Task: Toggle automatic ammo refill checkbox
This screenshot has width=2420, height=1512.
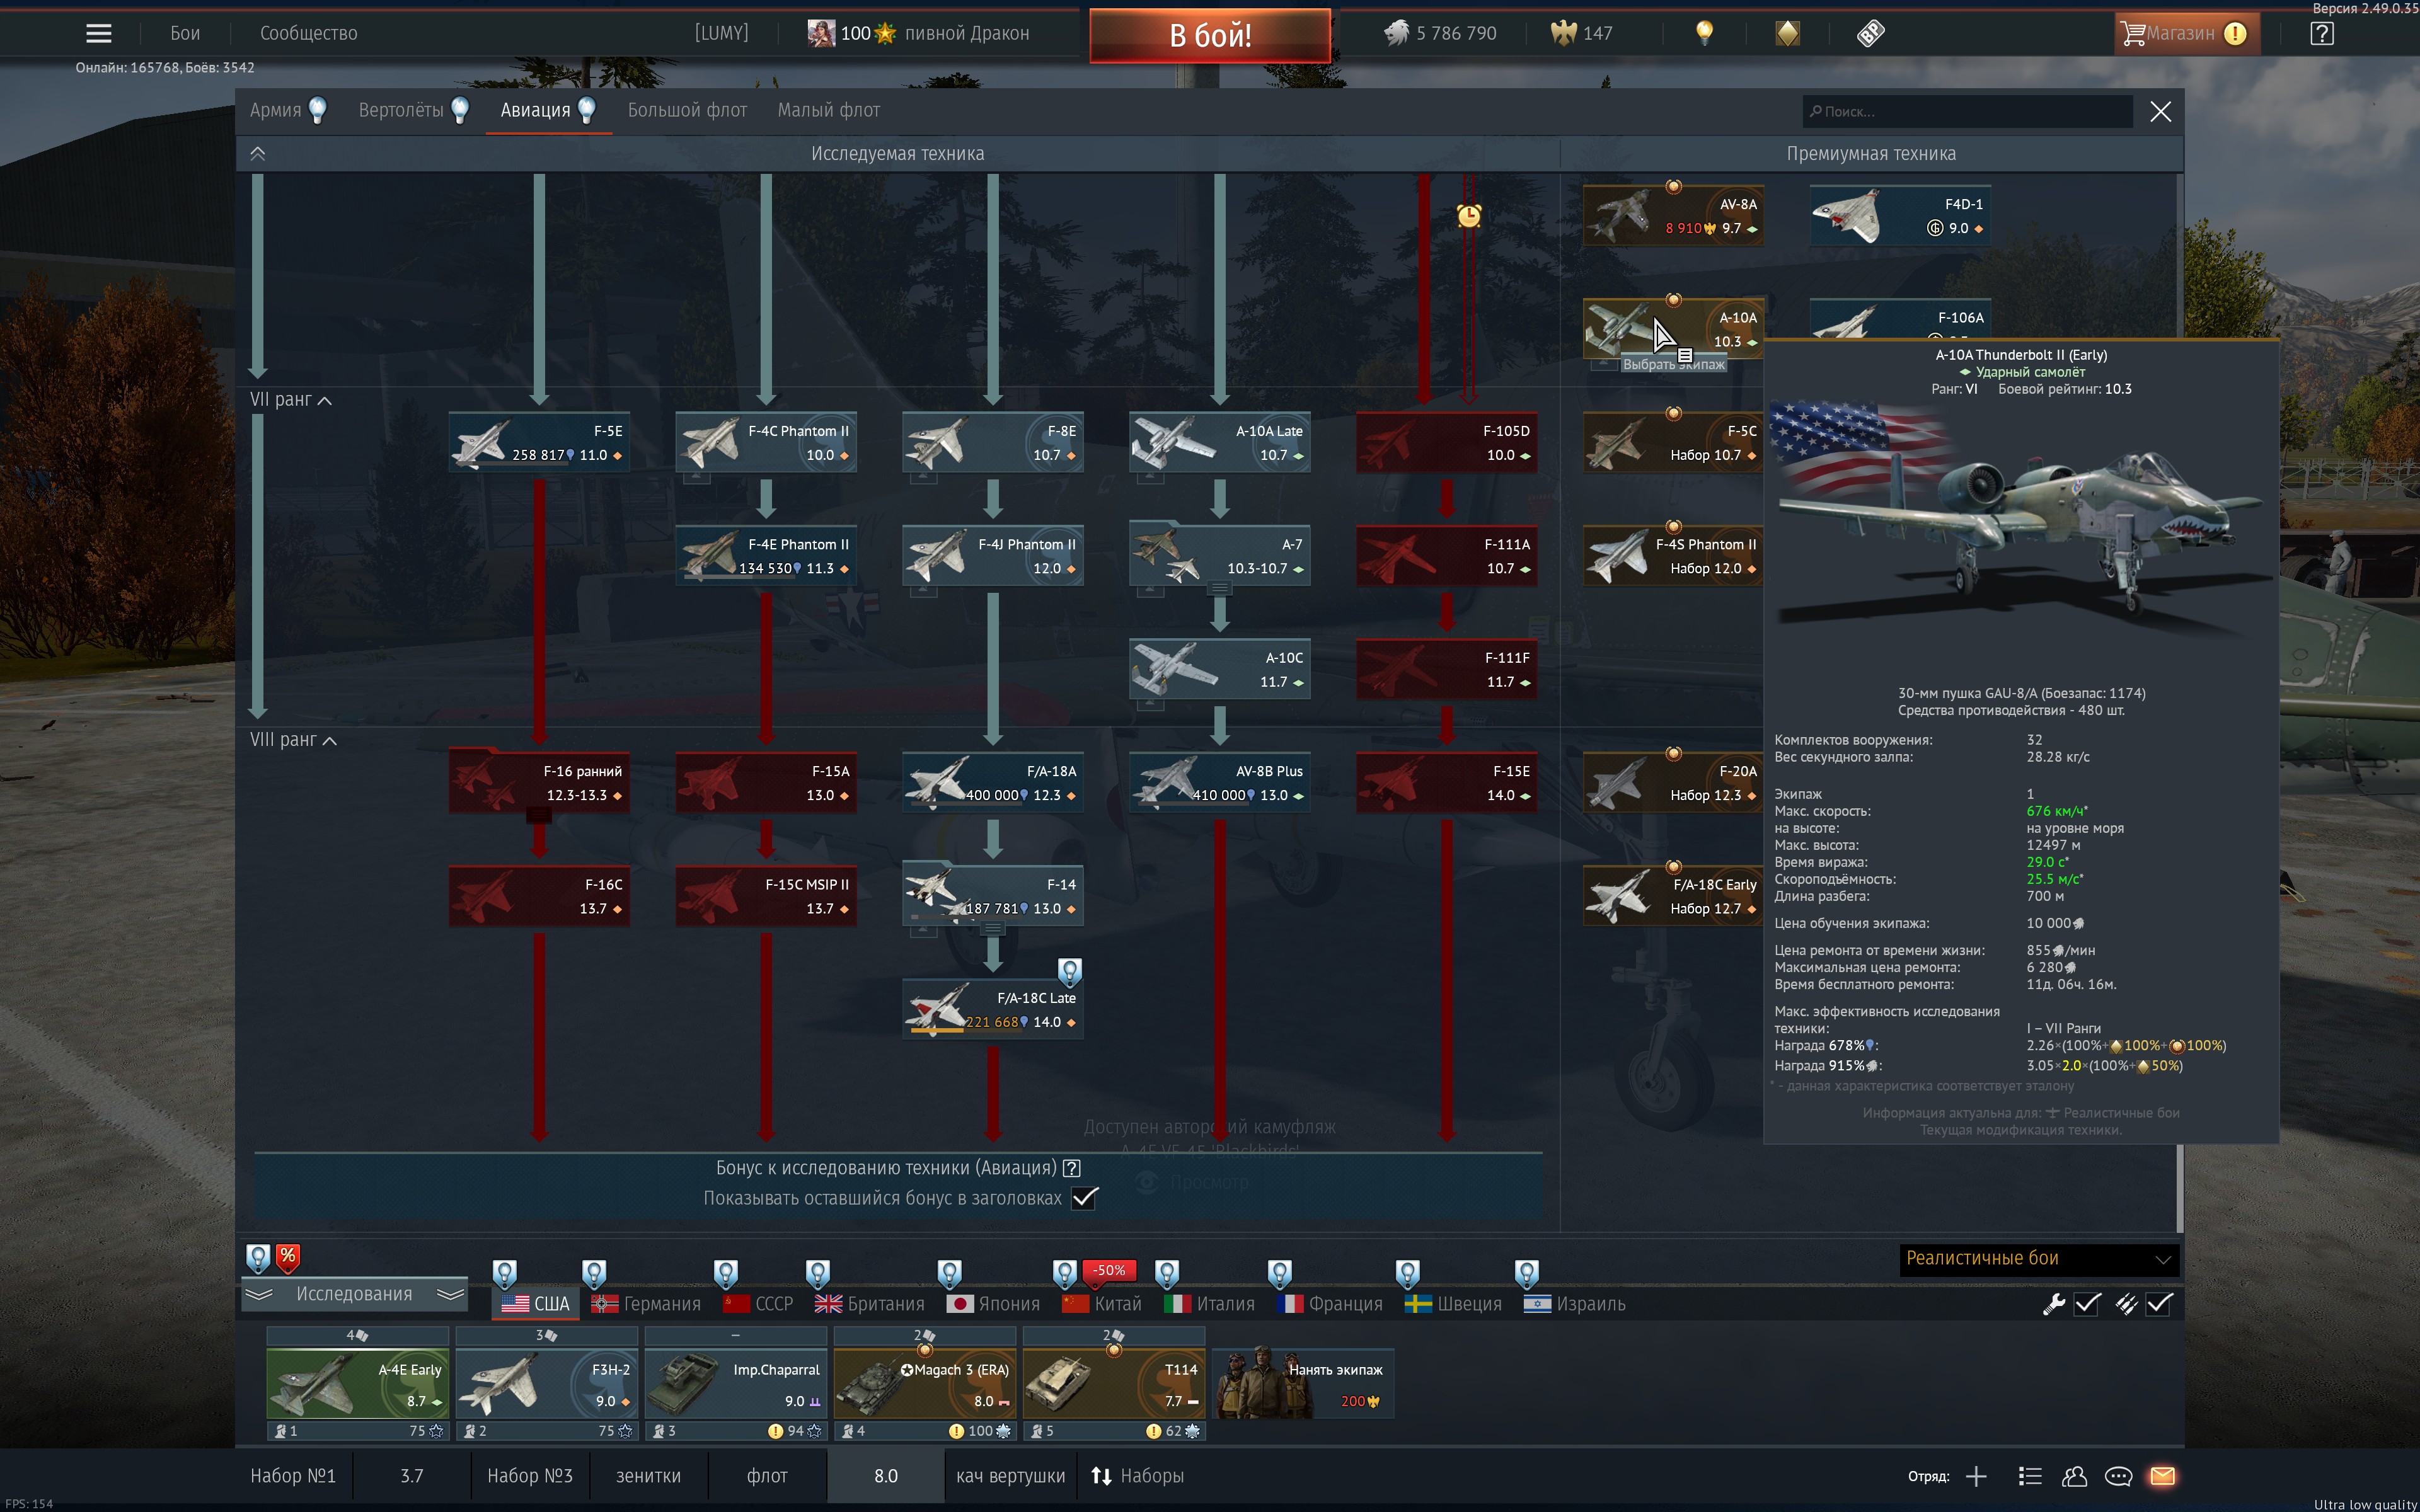Action: pos(2159,1303)
